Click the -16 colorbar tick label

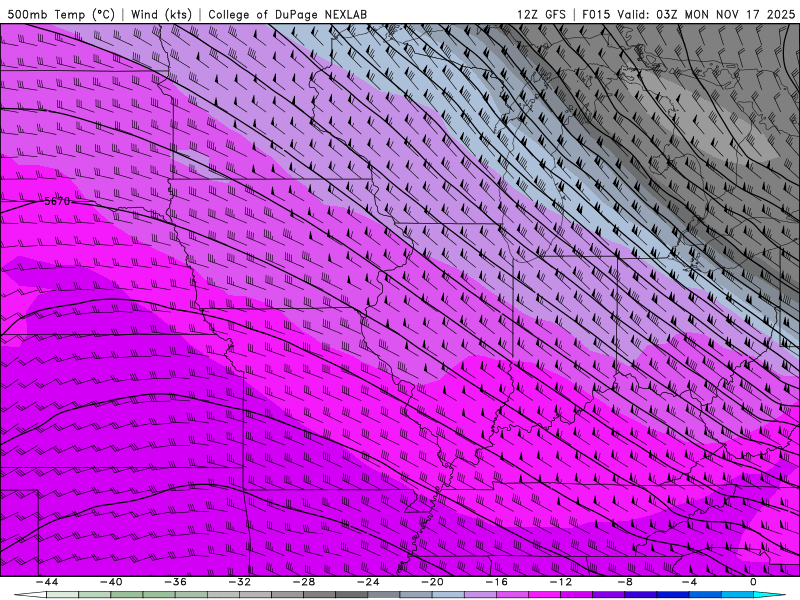(x=496, y=582)
